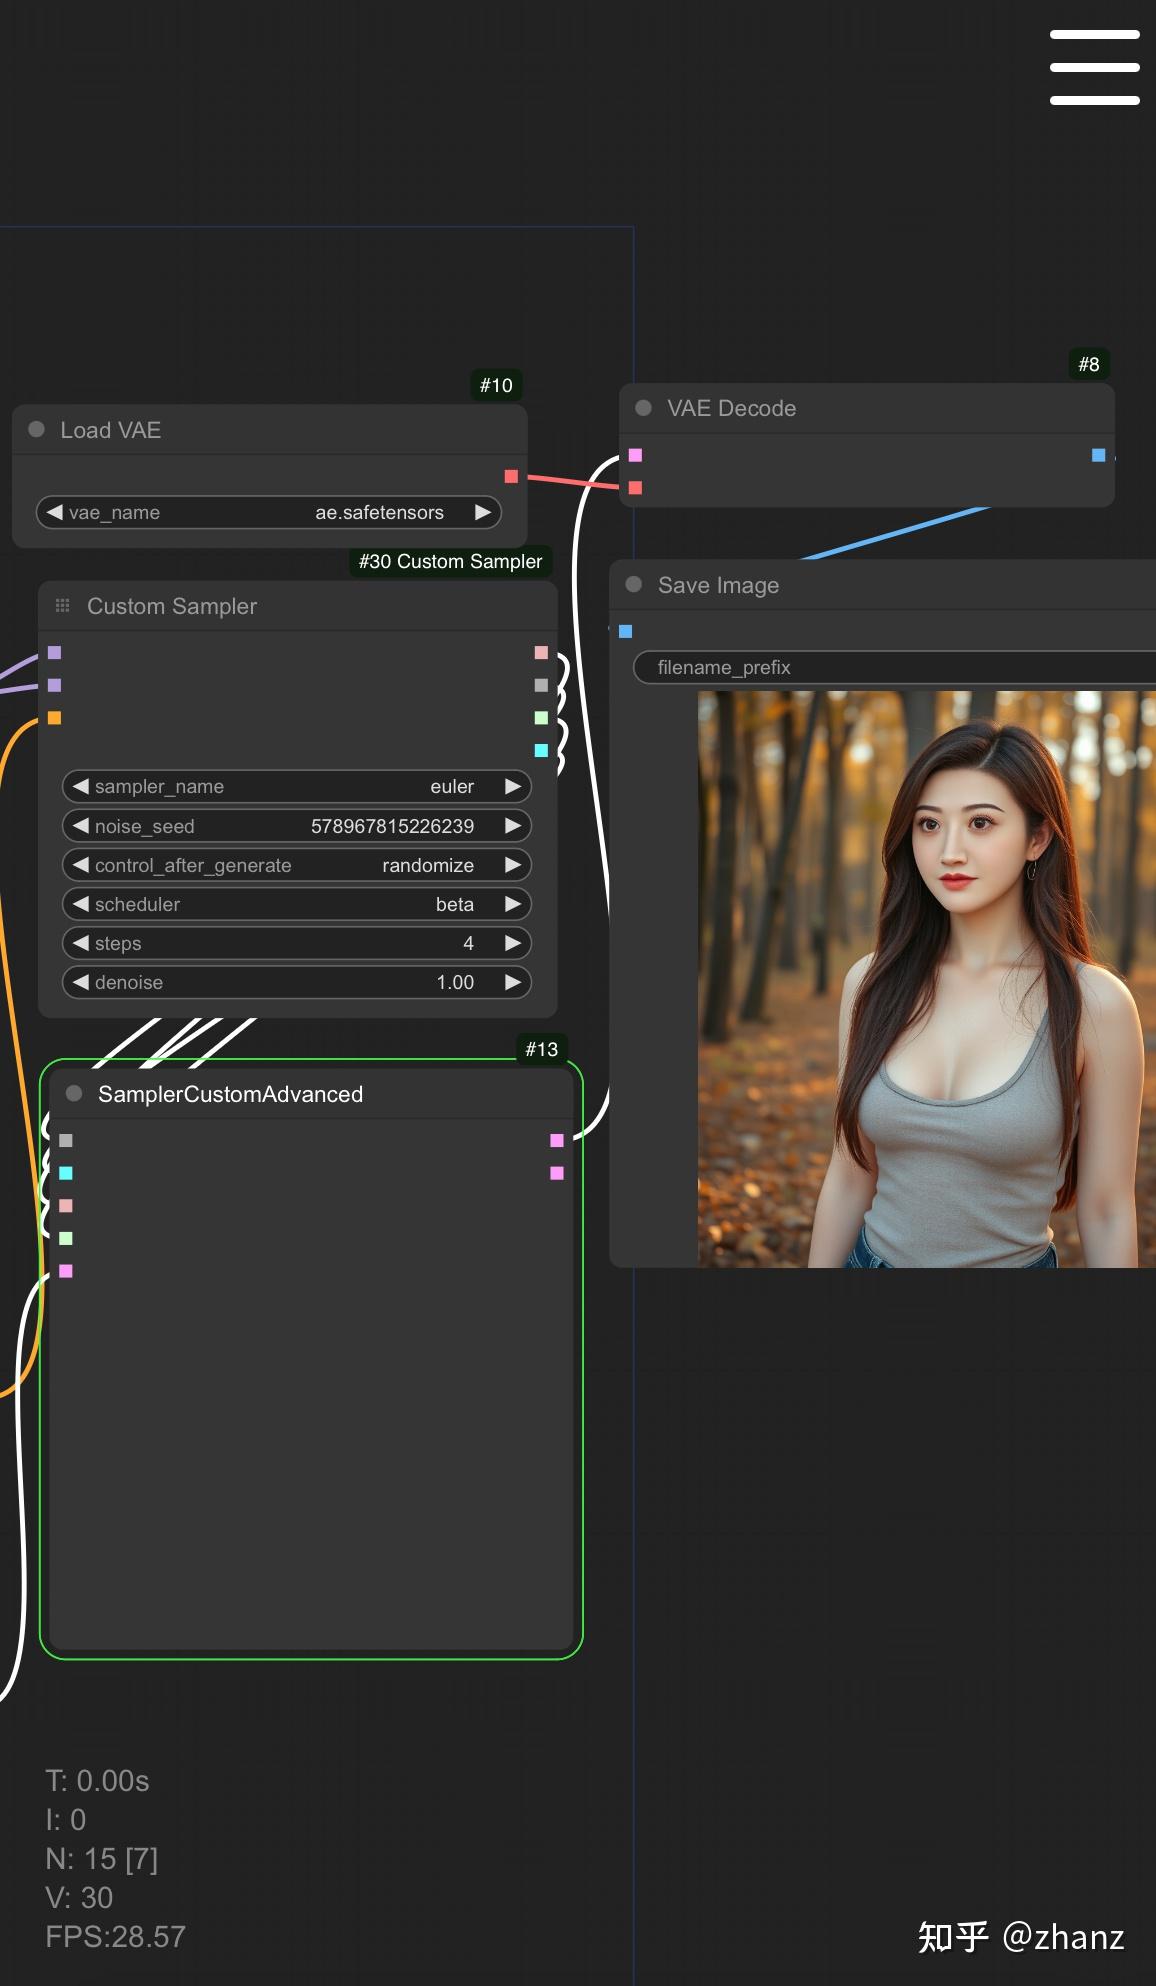Open the vae_name dropdown value
Viewport: 1156px width, 1986px height.
click(379, 513)
